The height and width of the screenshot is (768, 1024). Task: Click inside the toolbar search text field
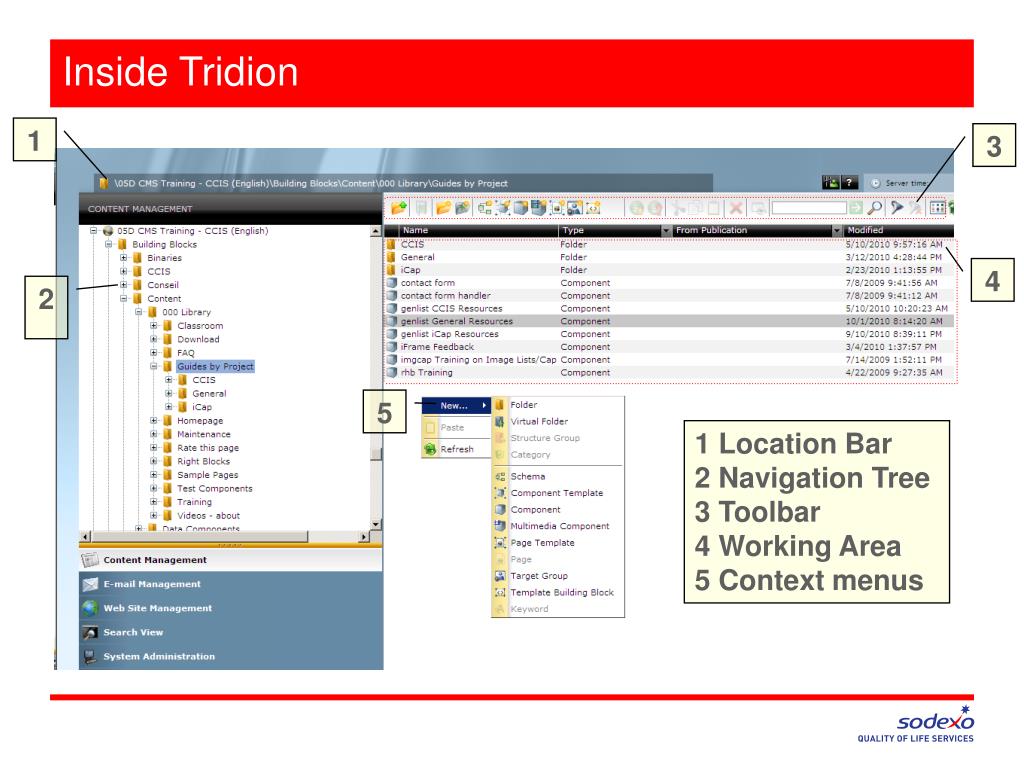(809, 208)
